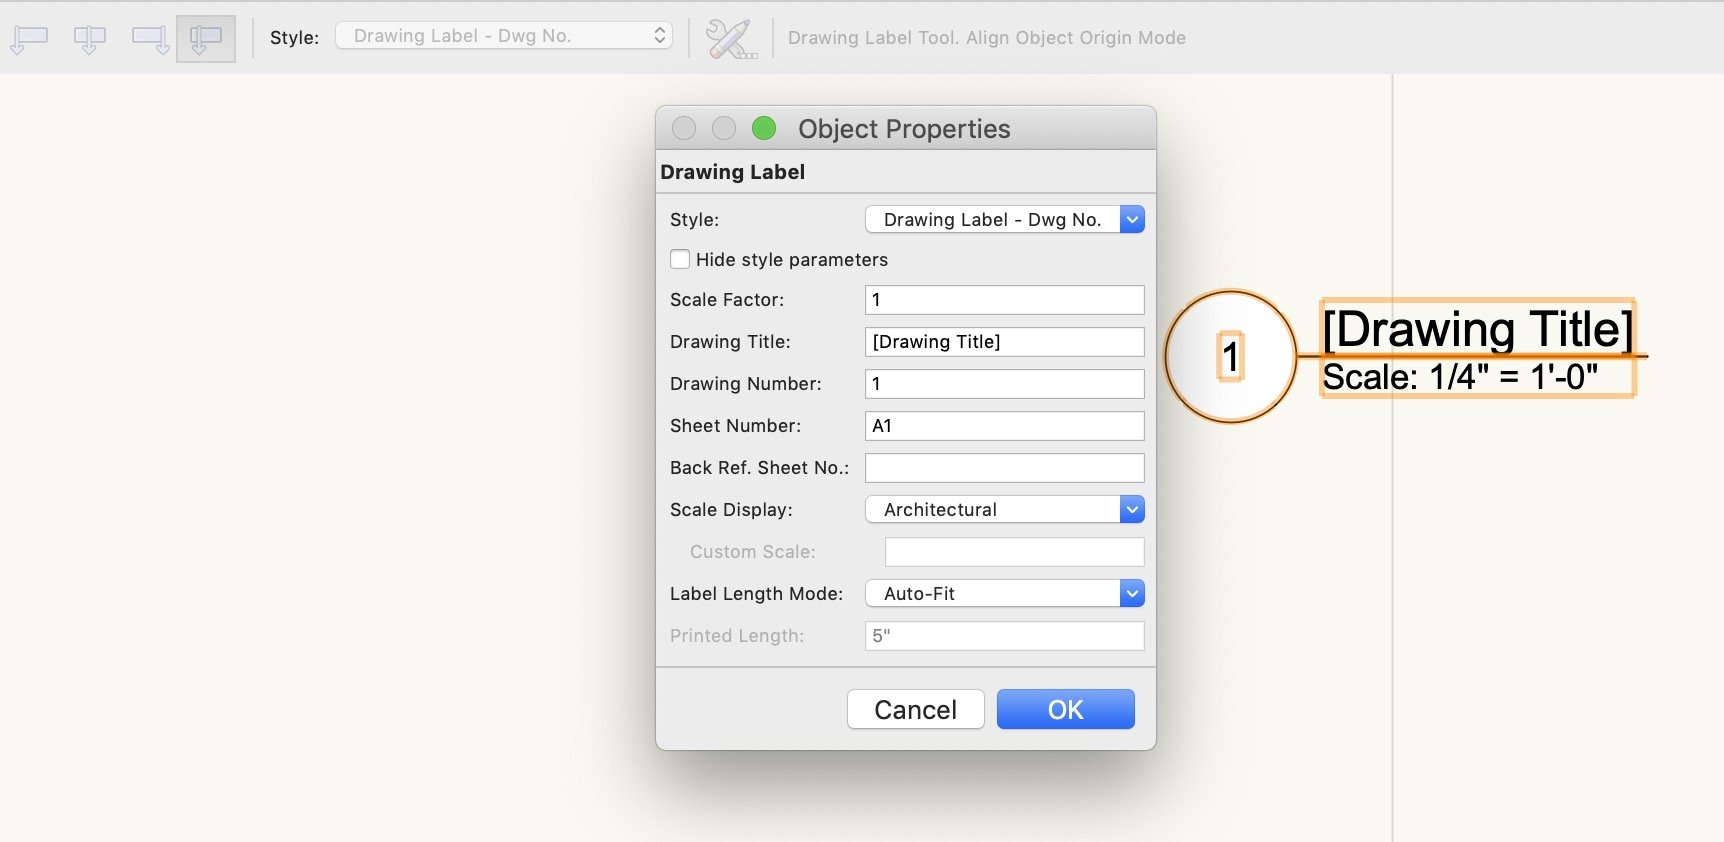This screenshot has width=1724, height=842.
Task: Select the Align Object Origin mode icon
Action: 206,39
